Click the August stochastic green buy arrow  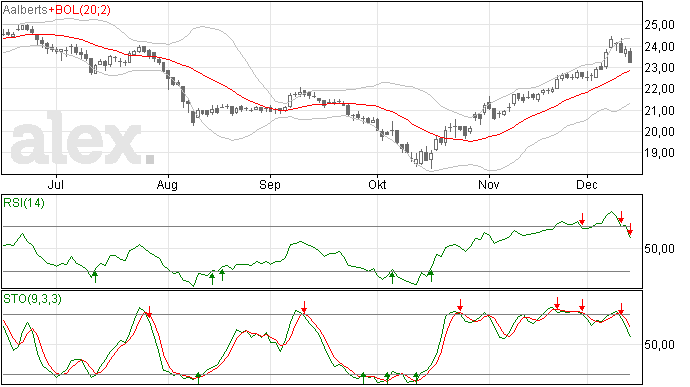coord(198,378)
